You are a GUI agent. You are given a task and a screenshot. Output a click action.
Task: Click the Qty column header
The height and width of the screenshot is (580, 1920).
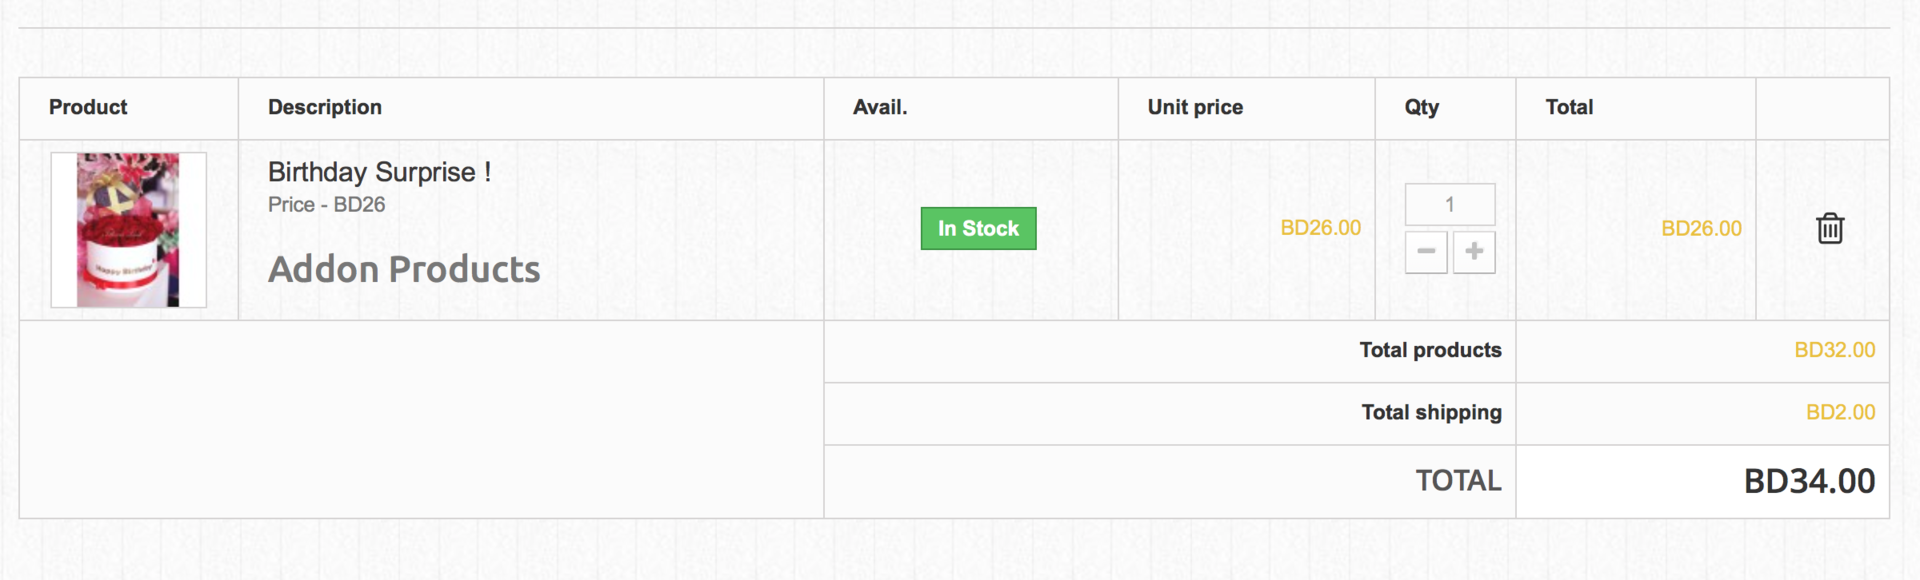tap(1421, 107)
